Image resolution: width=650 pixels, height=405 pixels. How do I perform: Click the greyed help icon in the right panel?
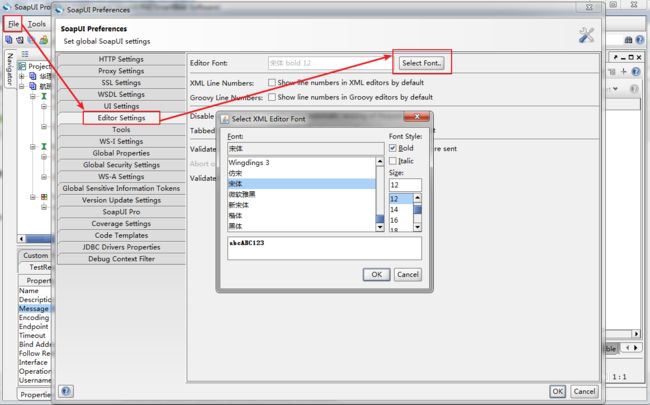tap(634, 89)
